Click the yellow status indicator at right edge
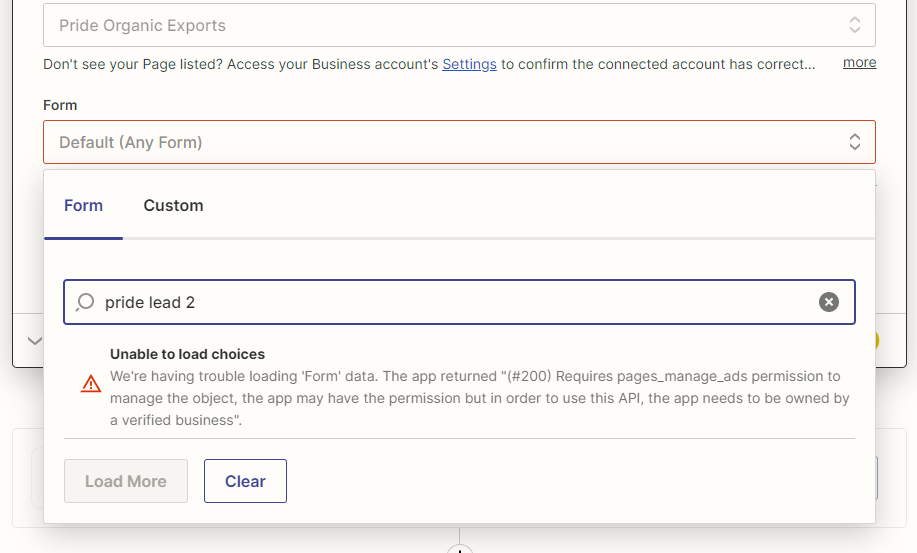Screen dimensions: 917x553 point(876,341)
